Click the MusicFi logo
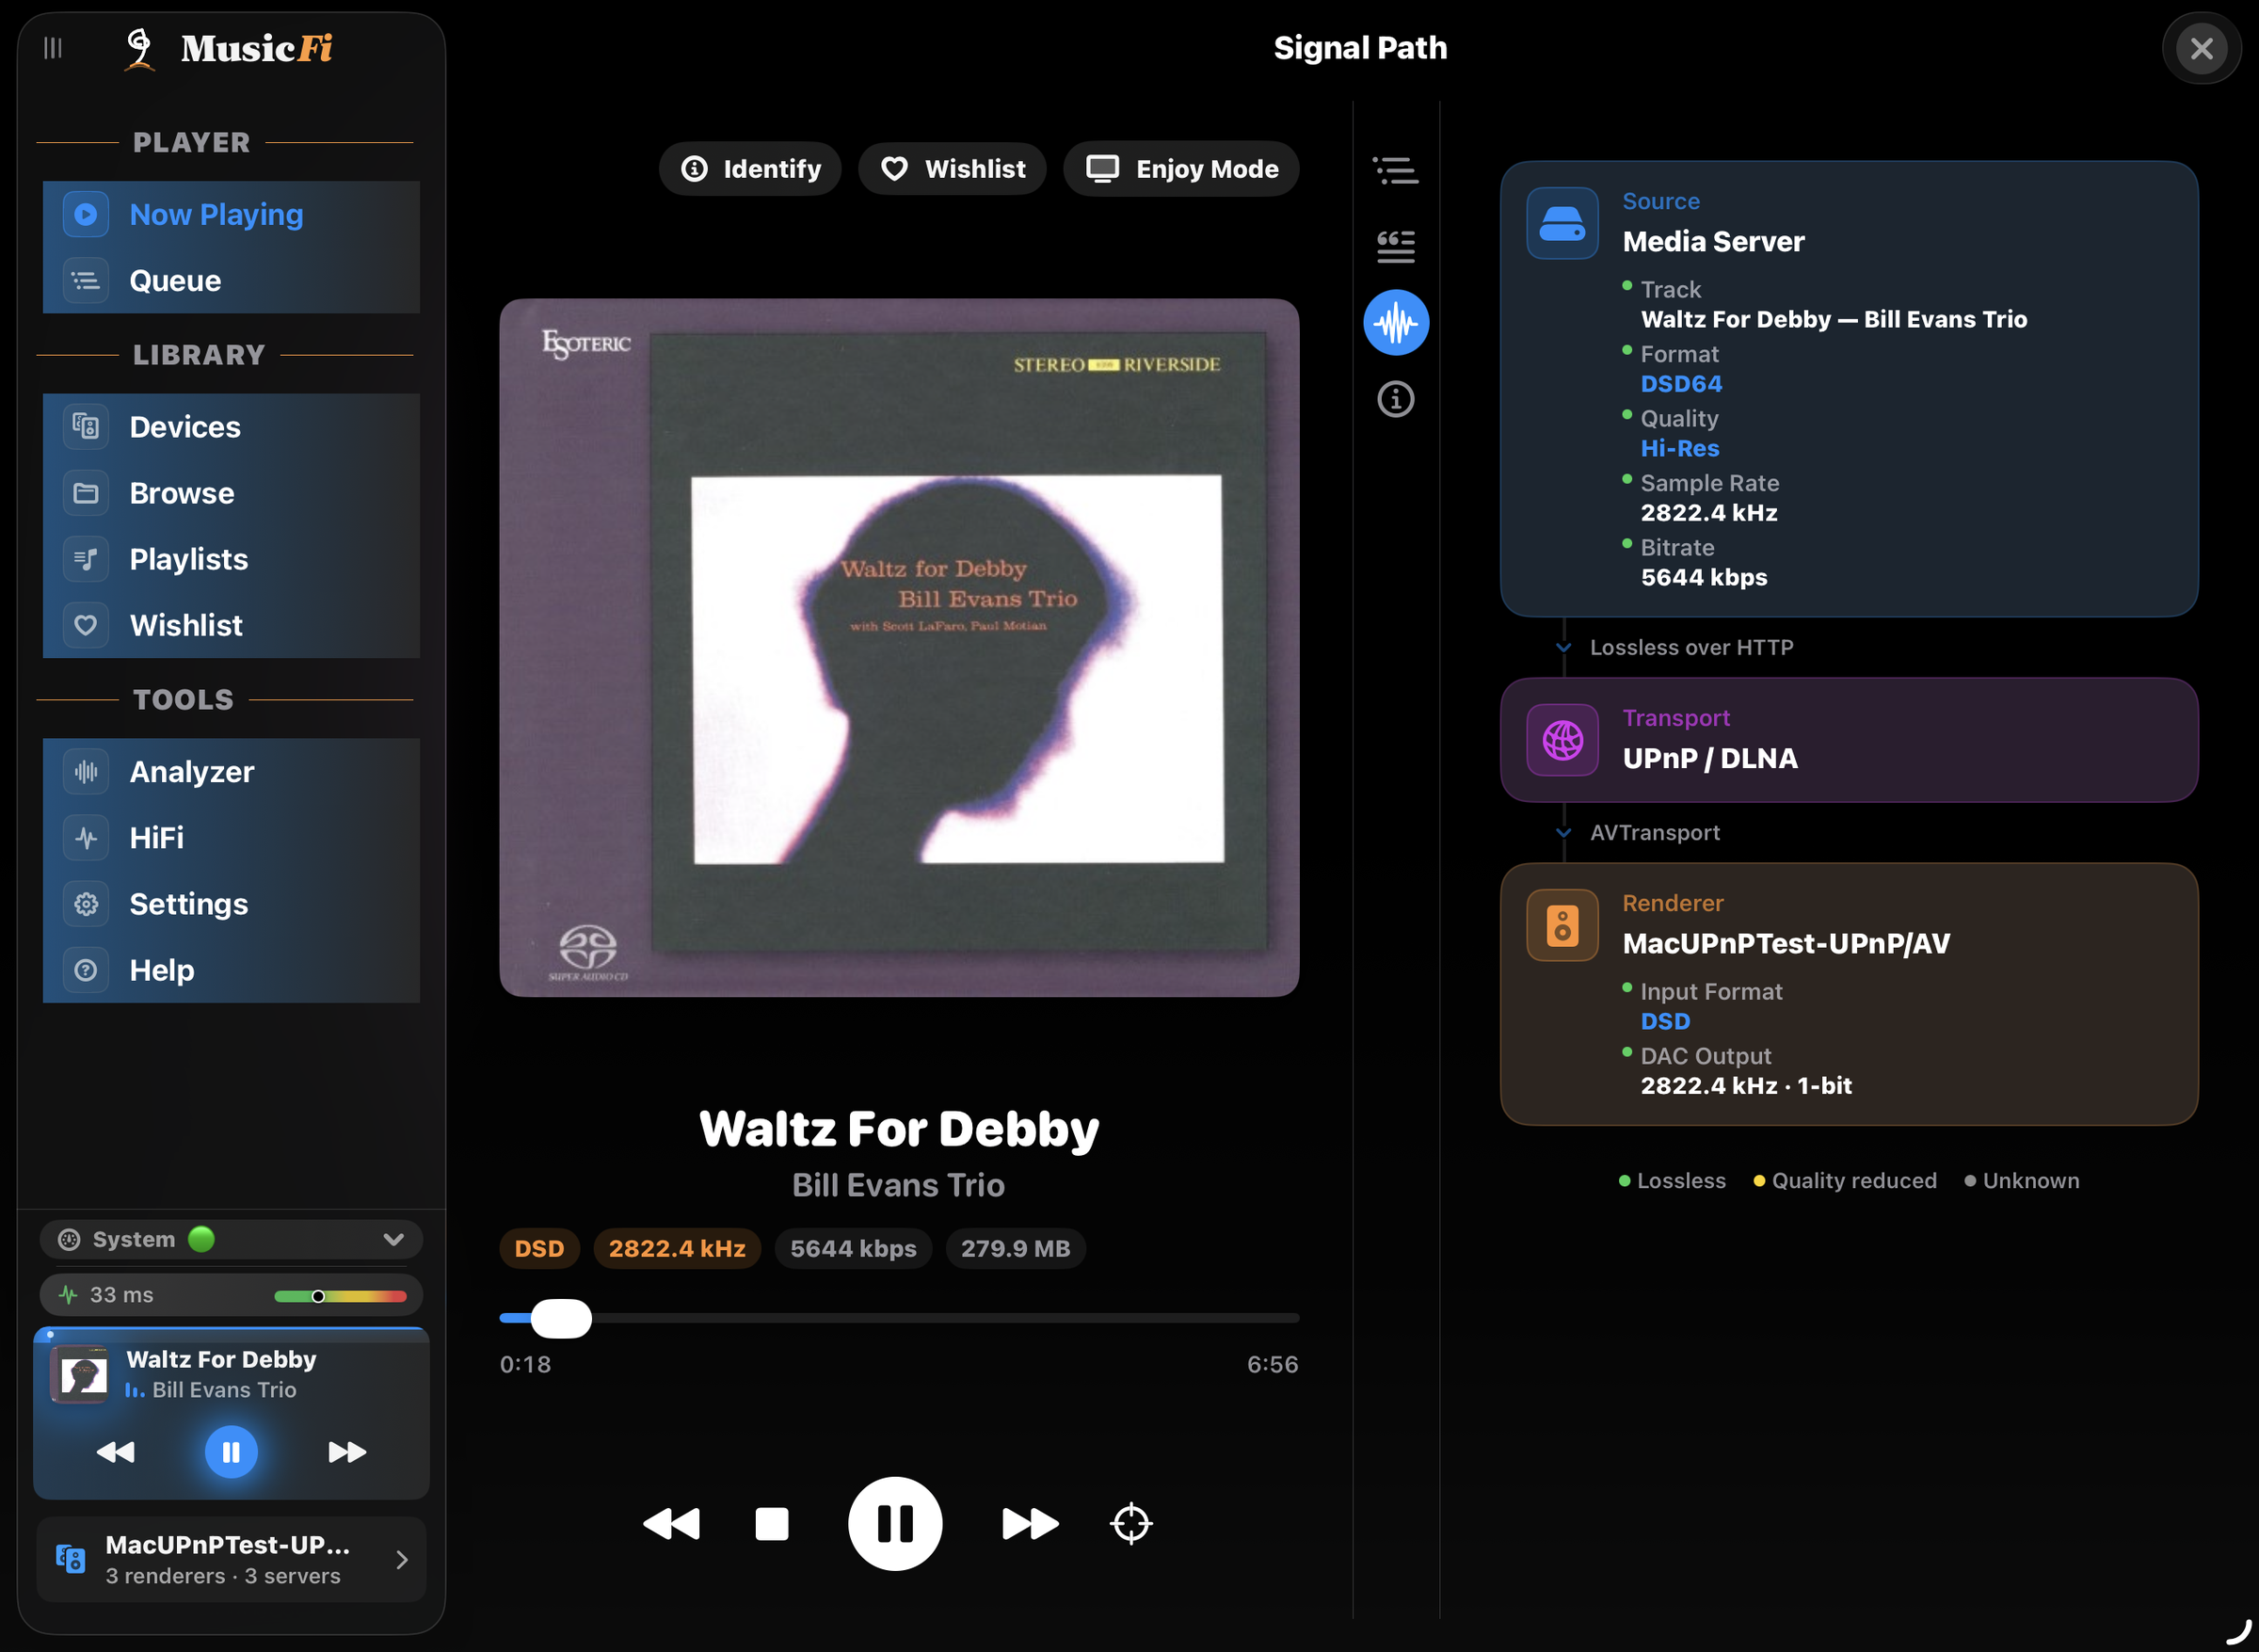Viewport: 2259px width, 1652px height. tap(228, 48)
